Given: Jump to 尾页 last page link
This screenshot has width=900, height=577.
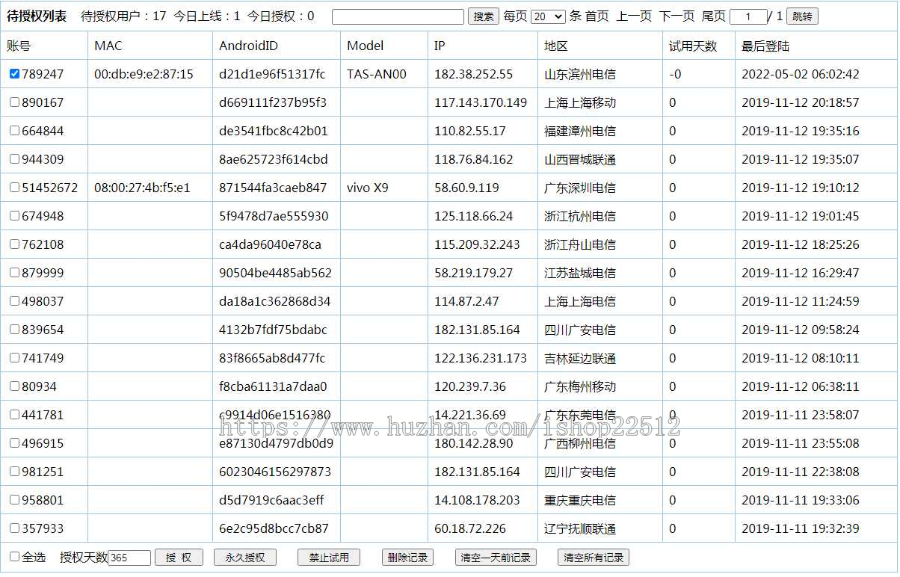Looking at the screenshot, I should (713, 16).
